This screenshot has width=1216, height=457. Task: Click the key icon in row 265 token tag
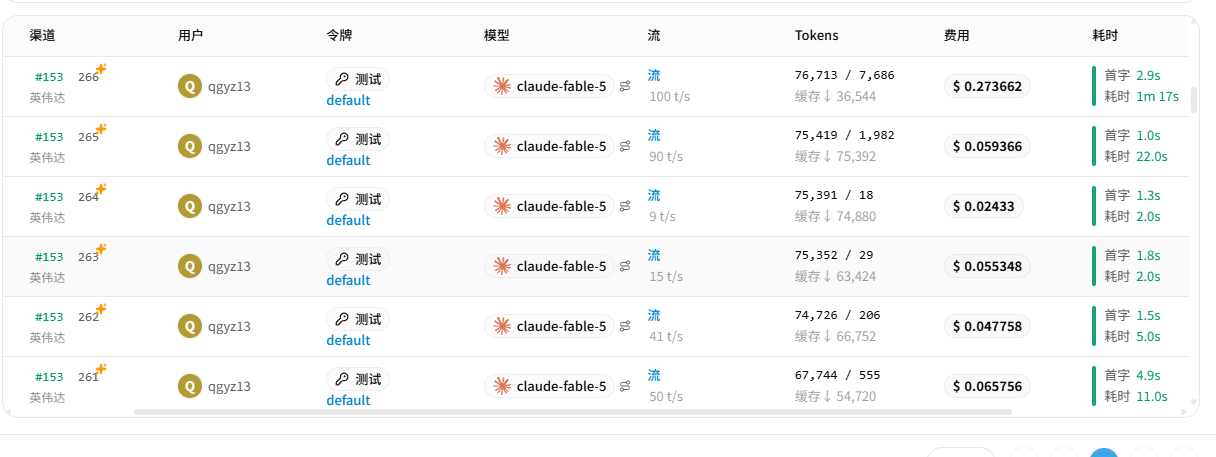click(342, 139)
